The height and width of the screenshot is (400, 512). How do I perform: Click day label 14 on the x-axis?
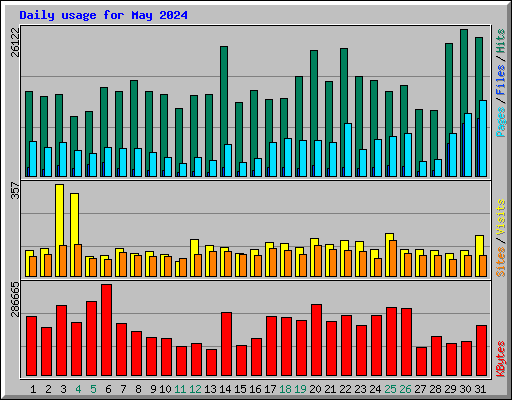click(225, 389)
